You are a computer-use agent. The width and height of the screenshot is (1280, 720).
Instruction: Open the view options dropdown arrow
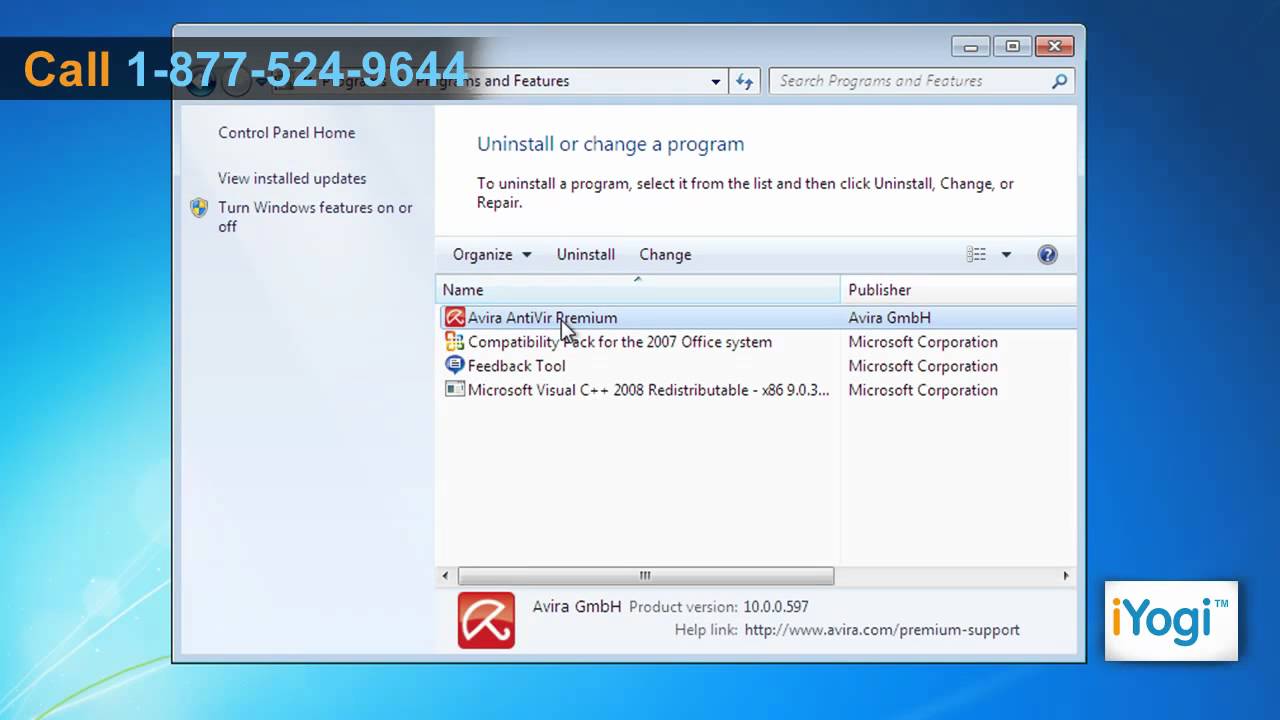coord(1006,254)
